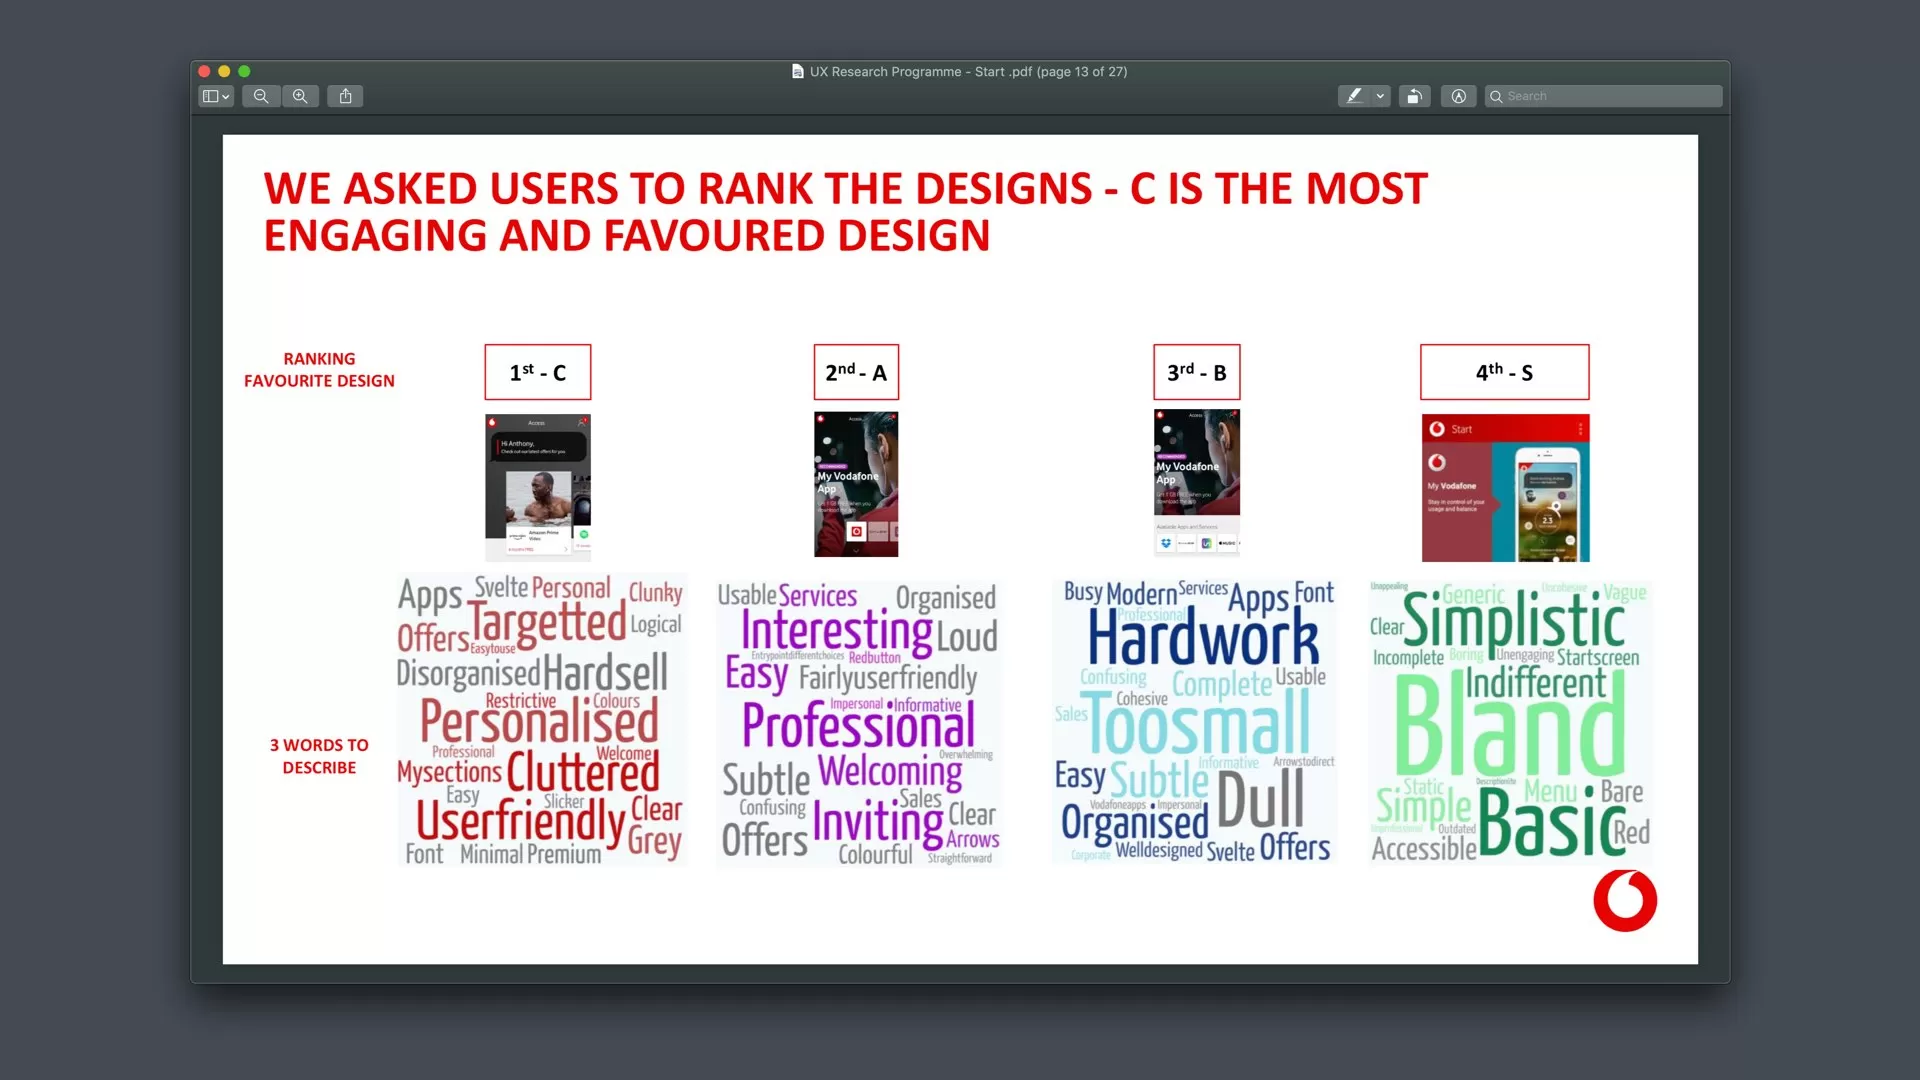Expand the highlight color dropdown arrow
Image resolution: width=1920 pixels, height=1080 pixels.
click(1380, 96)
